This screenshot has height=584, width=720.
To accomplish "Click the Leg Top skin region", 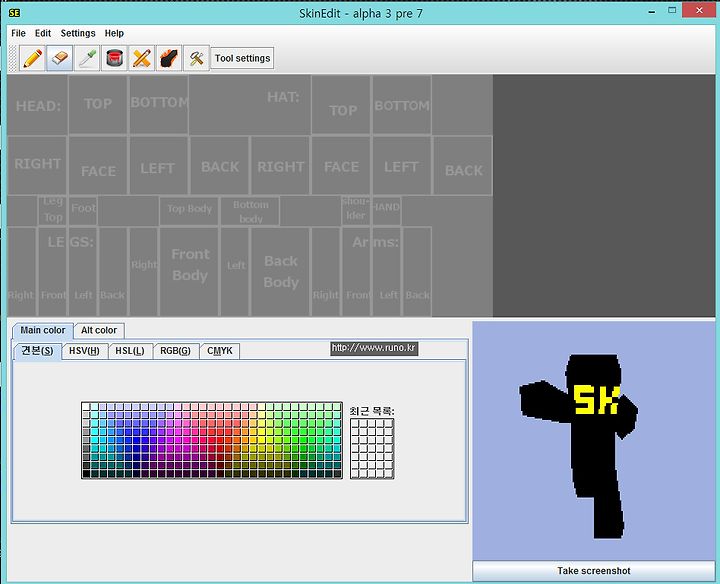I will coord(53,210).
